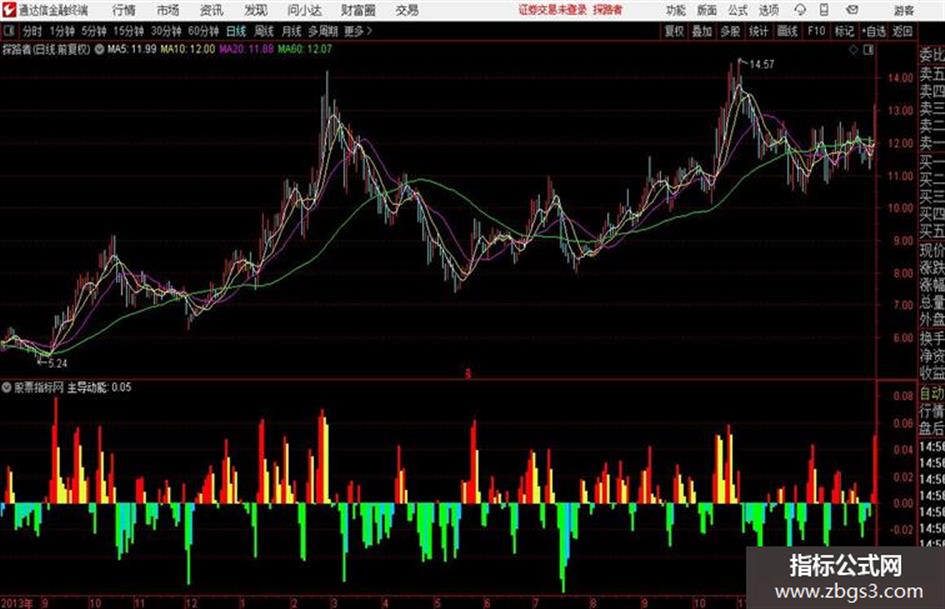This screenshot has width=945, height=609.
Task: Click the MA60: 12.07 indicator value
Action: [305, 49]
